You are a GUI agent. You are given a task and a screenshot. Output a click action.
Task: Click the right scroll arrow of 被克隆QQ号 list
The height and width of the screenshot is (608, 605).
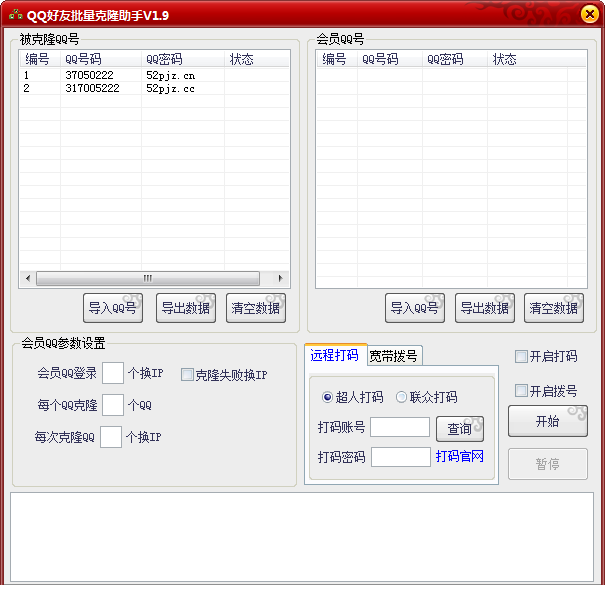pos(280,278)
